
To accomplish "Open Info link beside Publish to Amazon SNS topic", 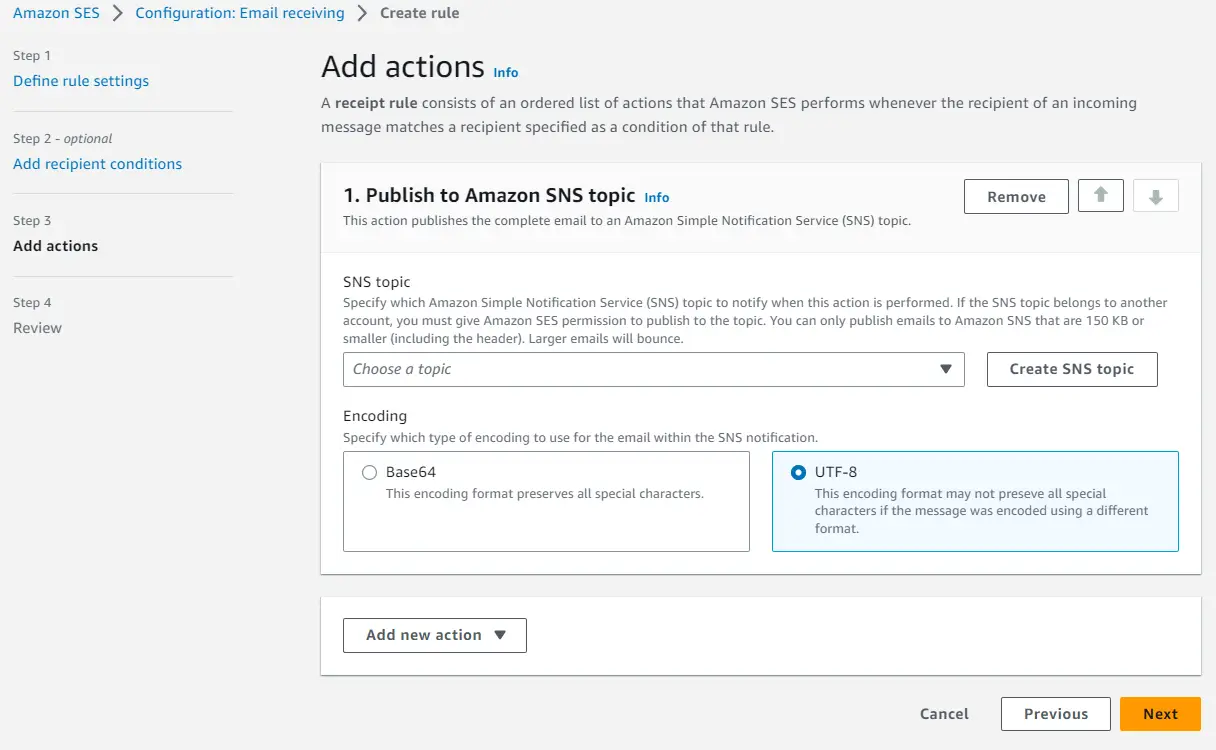I will pyautogui.click(x=657, y=197).
